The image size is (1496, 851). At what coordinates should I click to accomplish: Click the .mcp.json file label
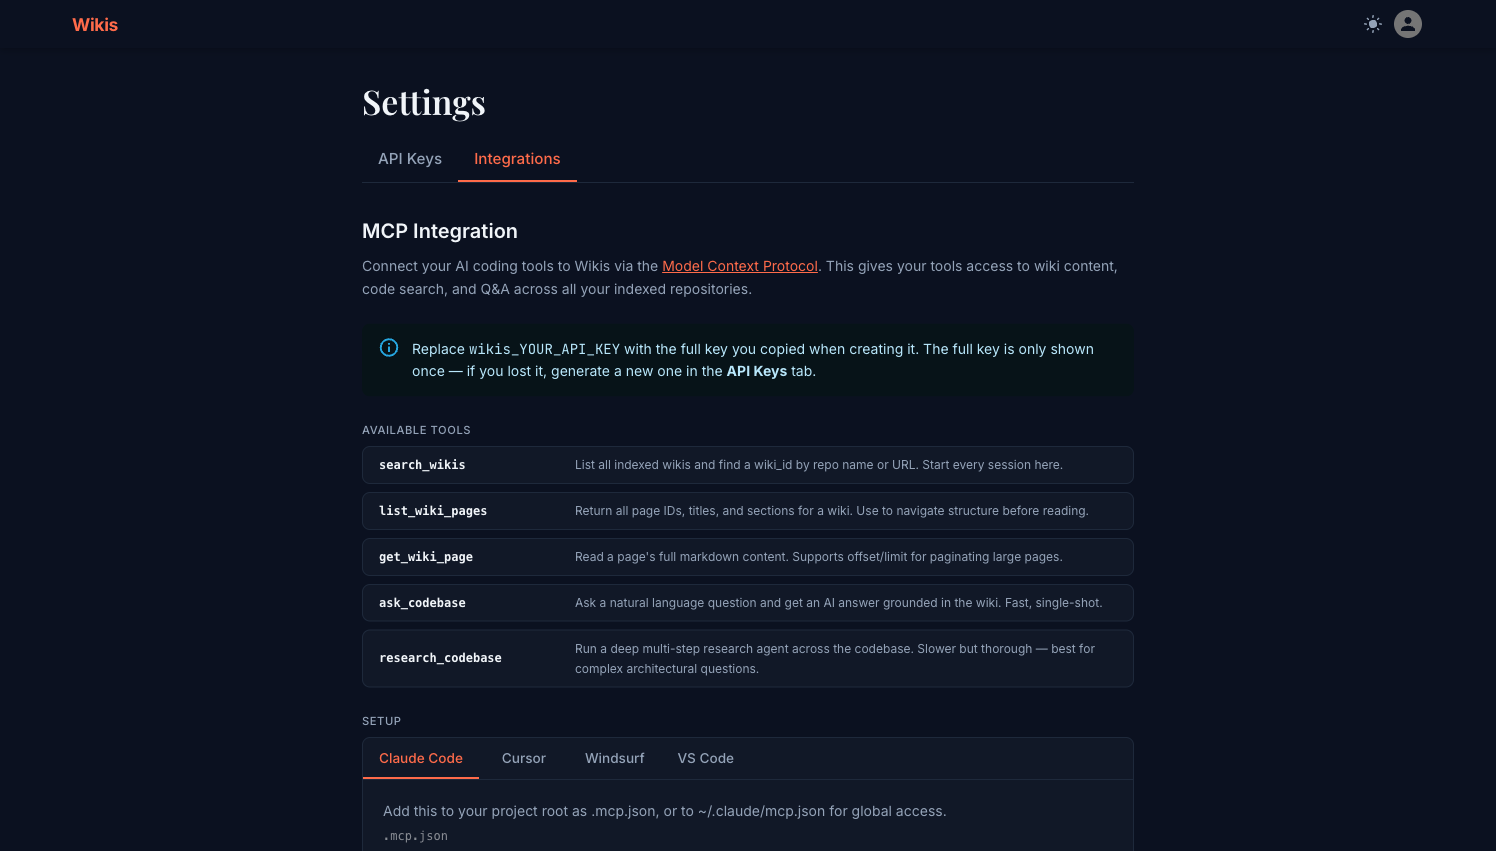coord(416,836)
